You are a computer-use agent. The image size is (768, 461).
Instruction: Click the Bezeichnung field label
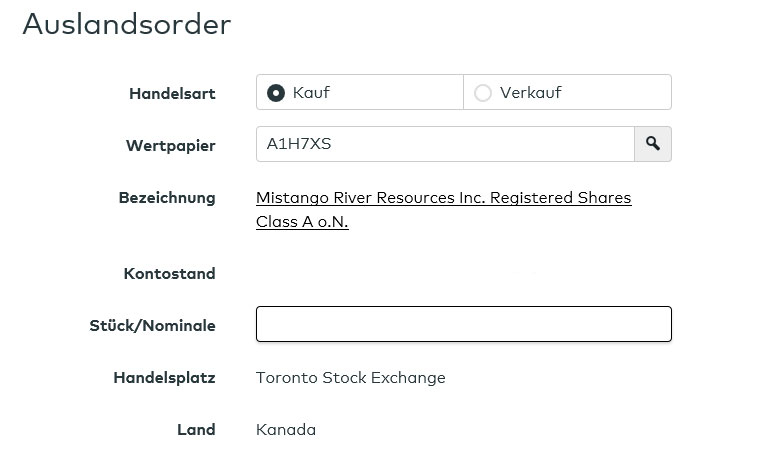tap(167, 198)
